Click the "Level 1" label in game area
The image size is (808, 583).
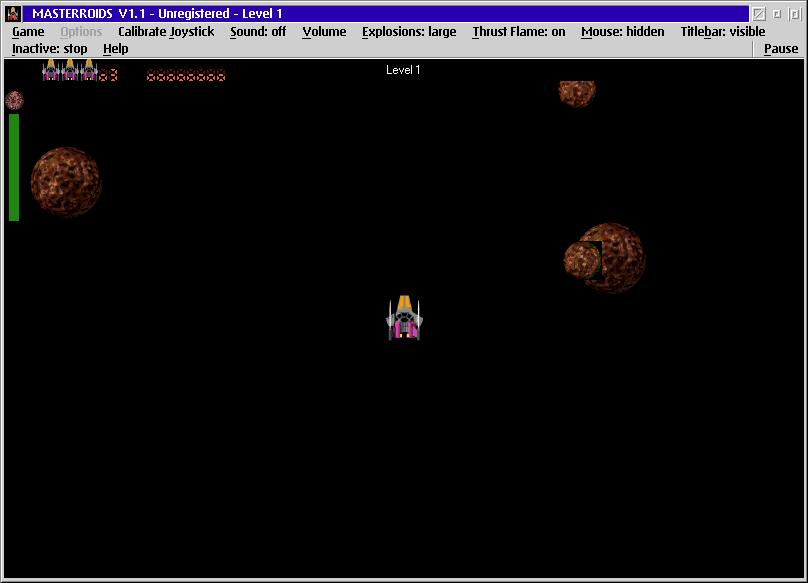pyautogui.click(x=403, y=70)
